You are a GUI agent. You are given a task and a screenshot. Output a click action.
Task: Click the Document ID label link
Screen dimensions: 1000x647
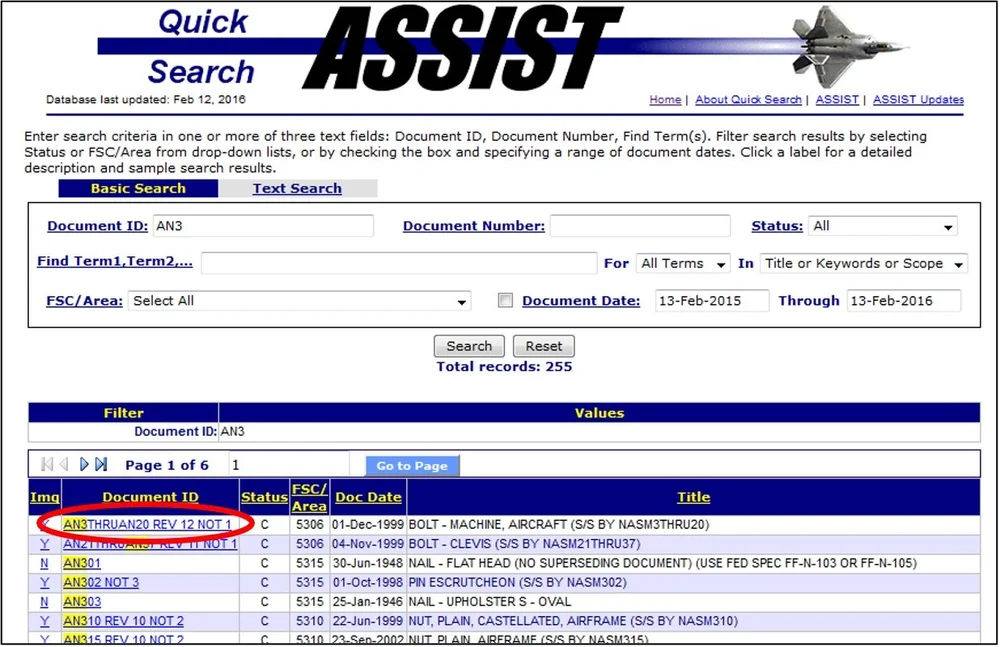98,226
